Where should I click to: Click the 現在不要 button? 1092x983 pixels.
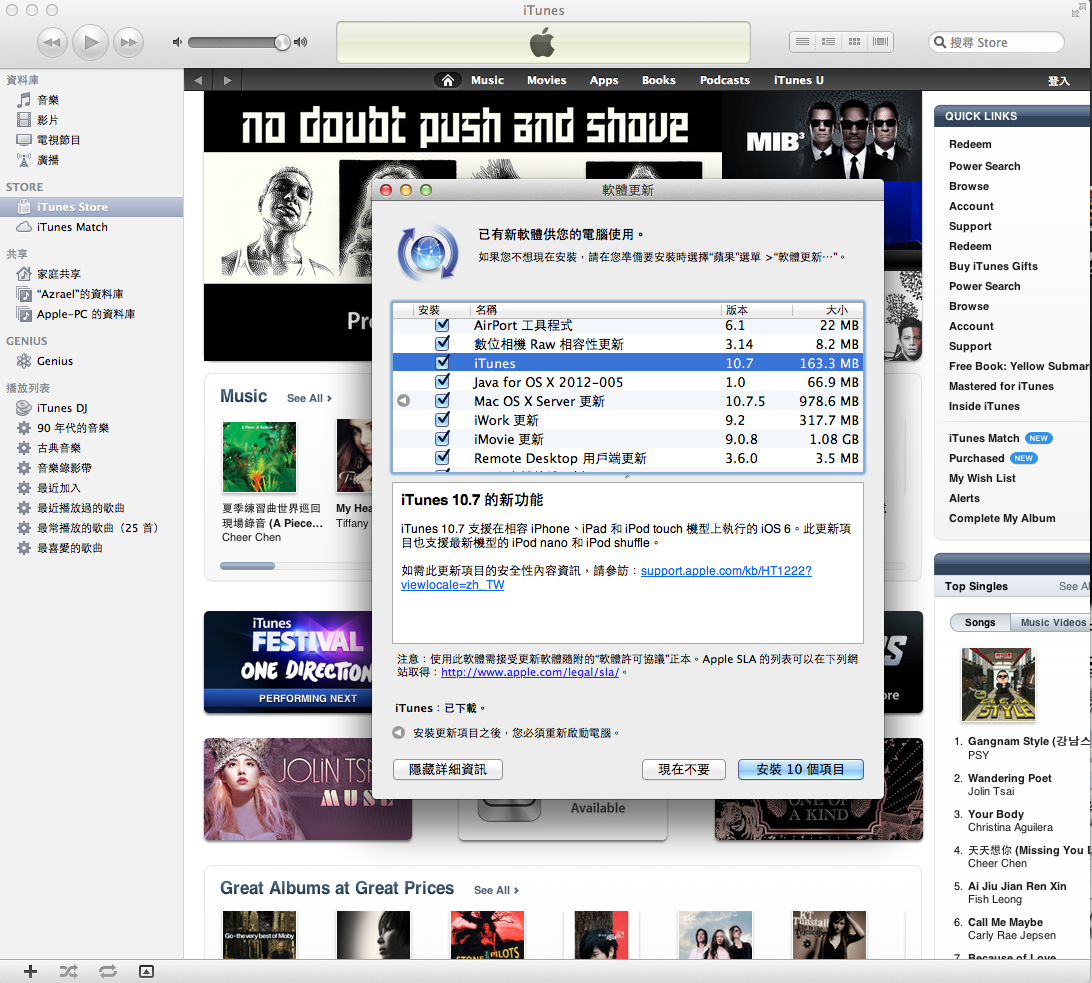pyautogui.click(x=684, y=769)
